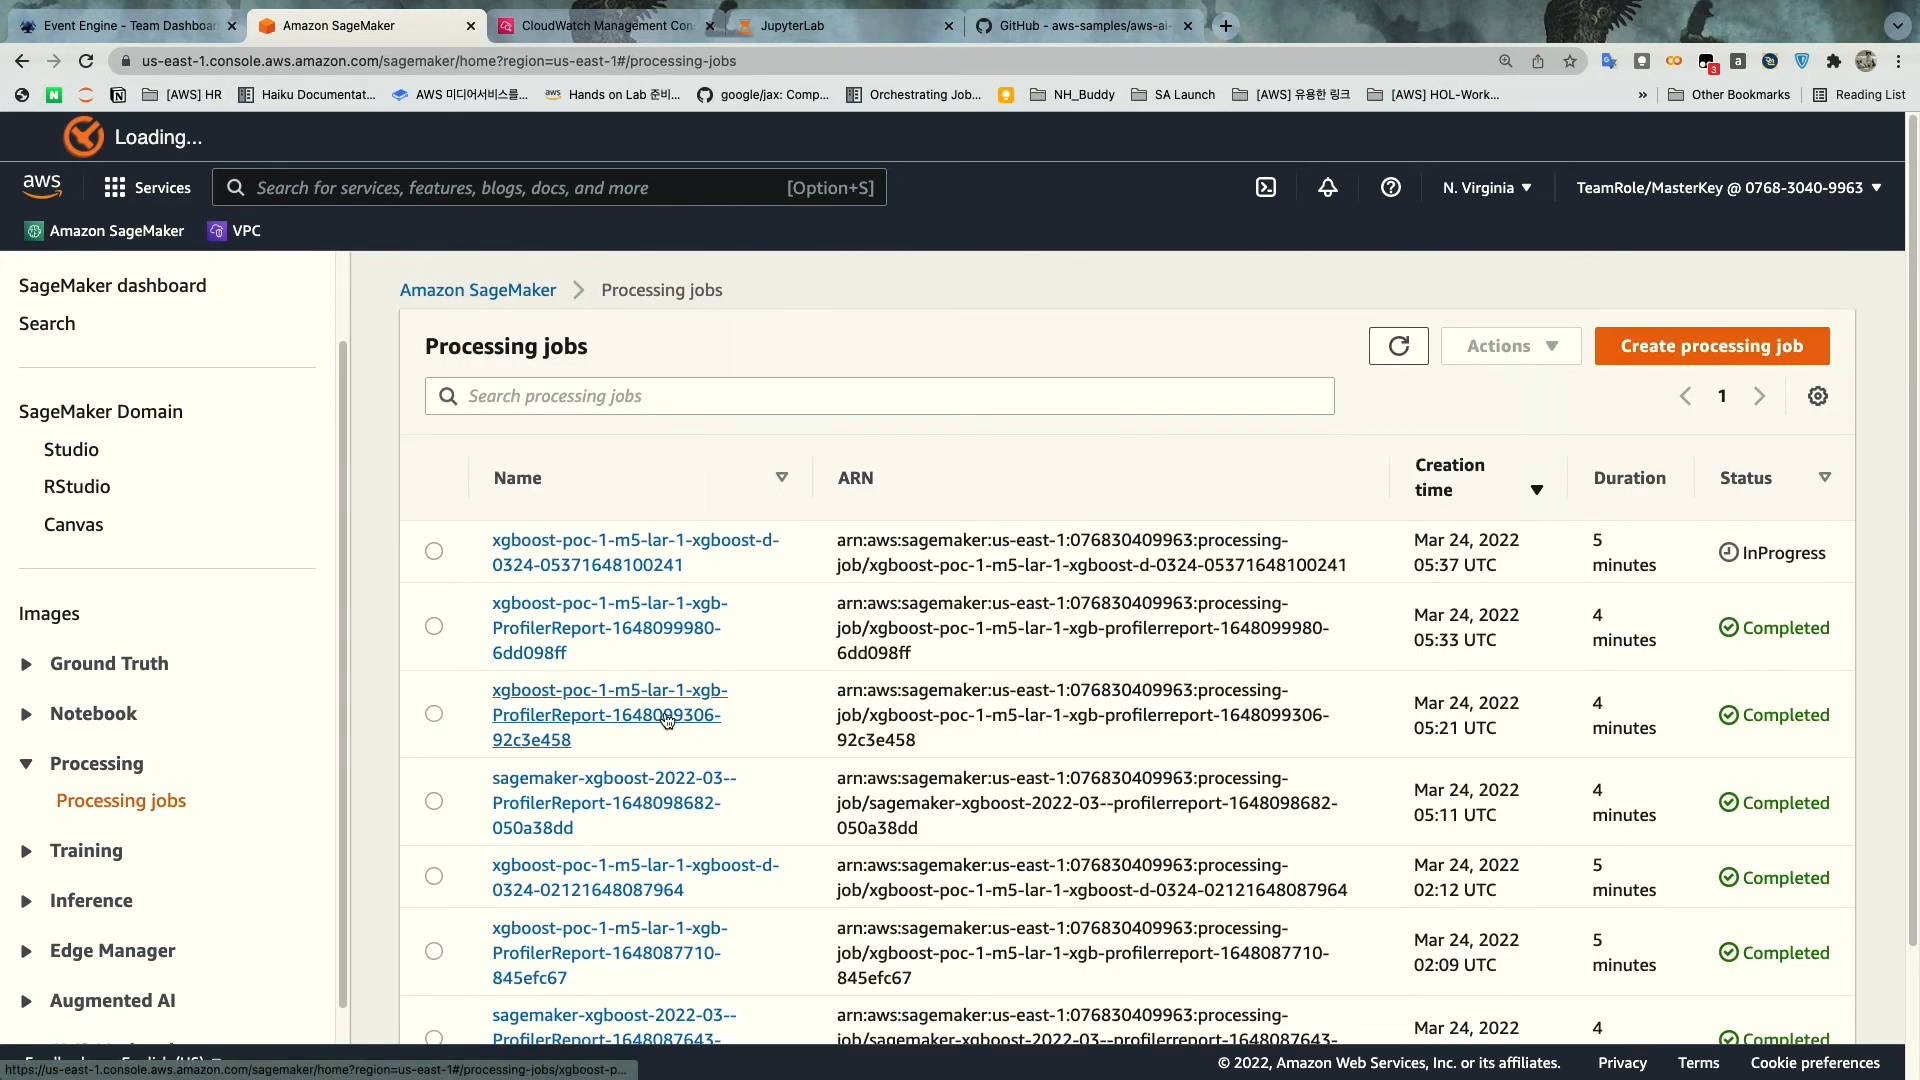This screenshot has width=1920, height=1080.
Task: Open the browser zoom magnifier icon
Action: (1506, 61)
